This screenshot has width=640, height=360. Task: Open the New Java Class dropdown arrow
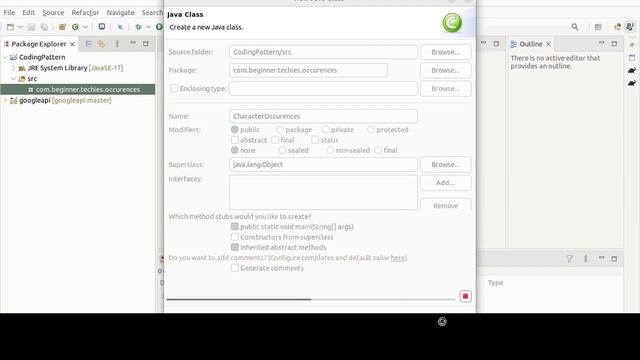tap(85, 27)
